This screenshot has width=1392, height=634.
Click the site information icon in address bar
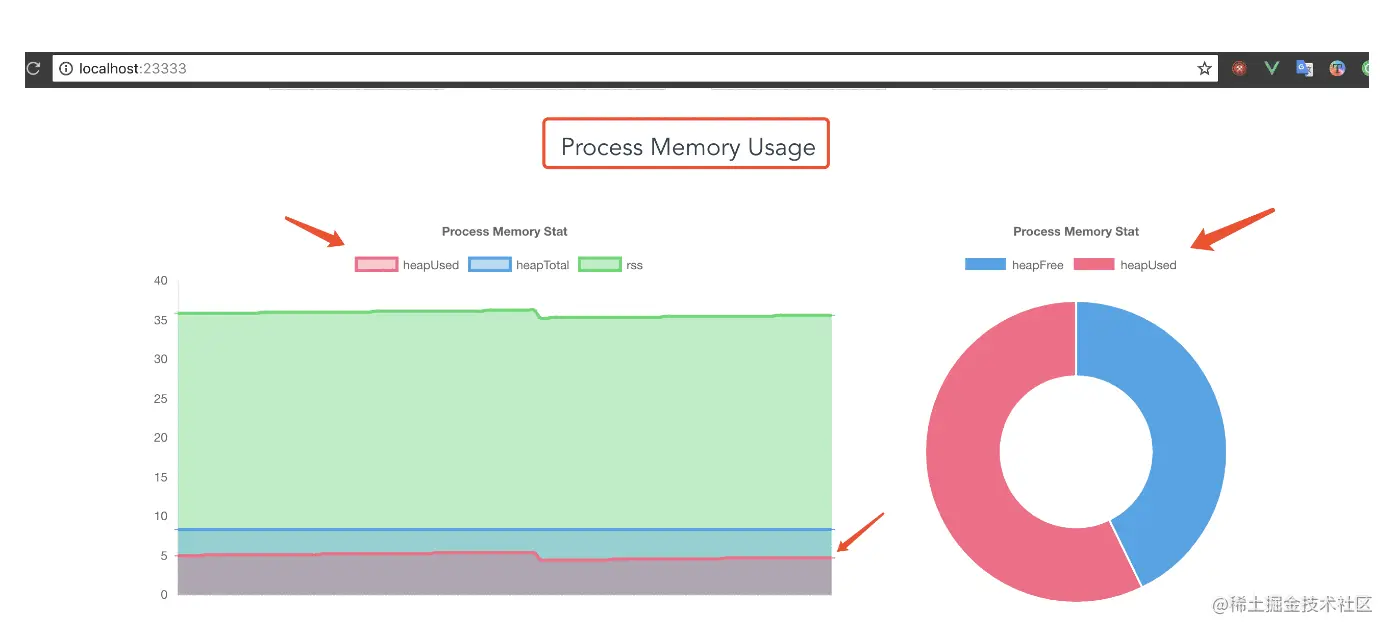[66, 69]
